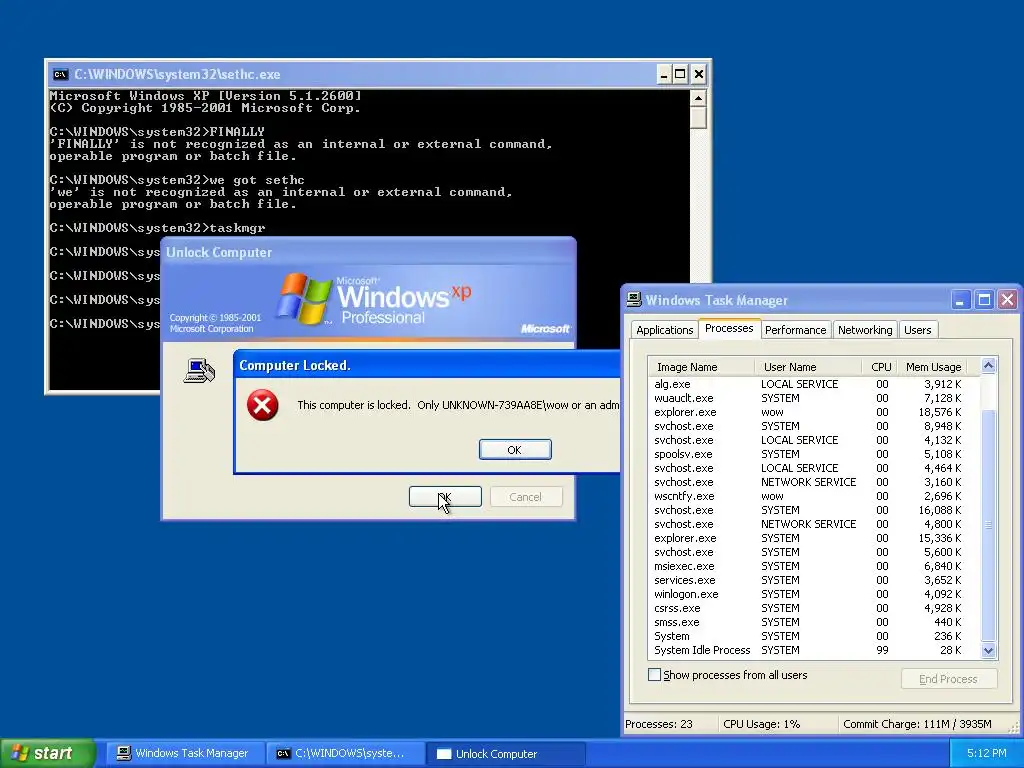Open the Start menu
The width and height of the screenshot is (1024, 768).
(x=48, y=753)
